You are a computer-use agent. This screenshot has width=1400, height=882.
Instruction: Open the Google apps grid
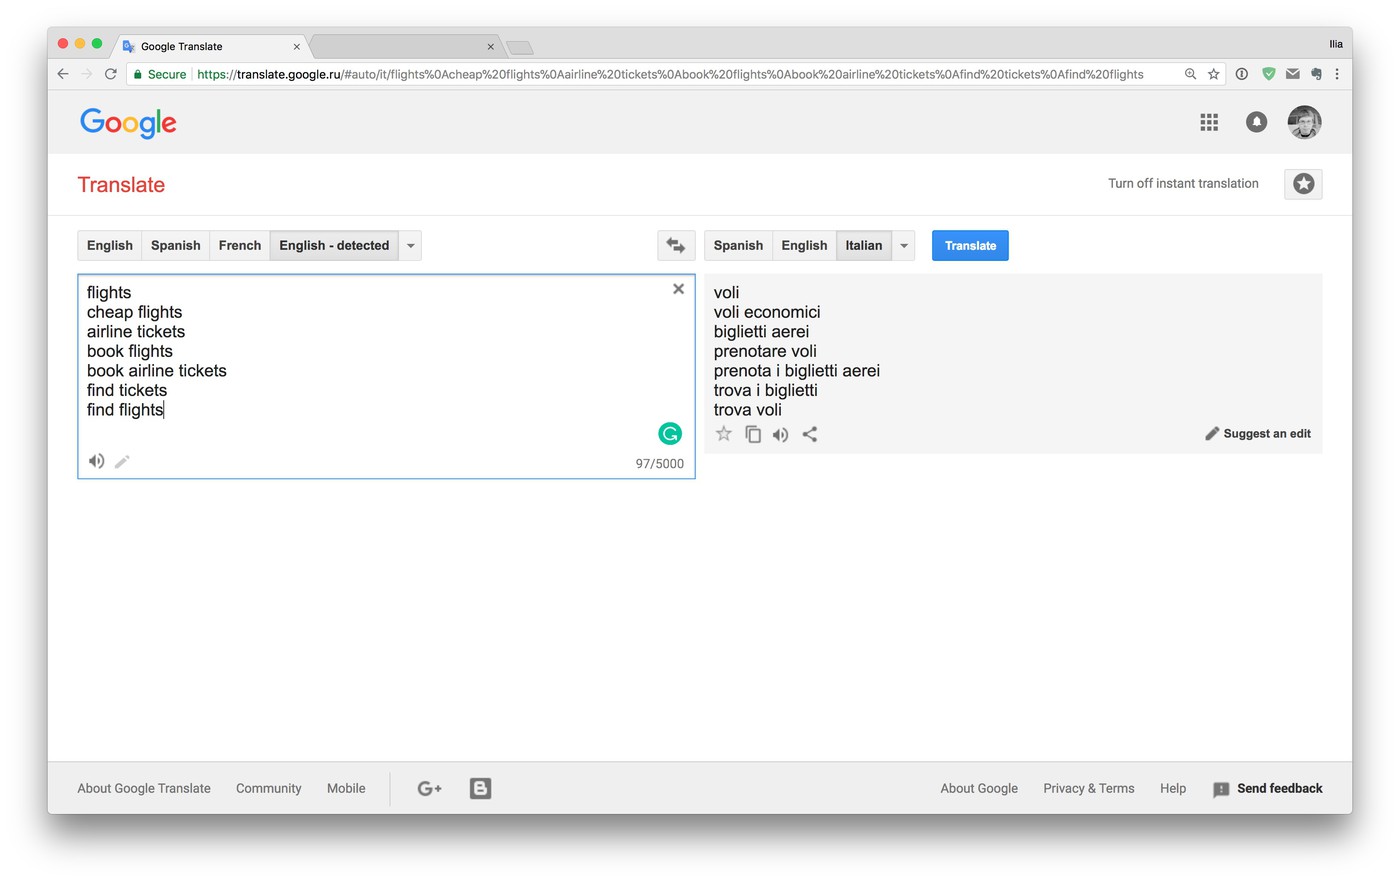pos(1209,122)
